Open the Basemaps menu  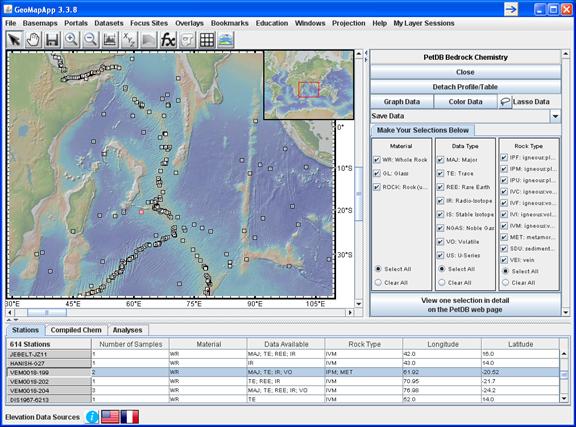(40, 23)
